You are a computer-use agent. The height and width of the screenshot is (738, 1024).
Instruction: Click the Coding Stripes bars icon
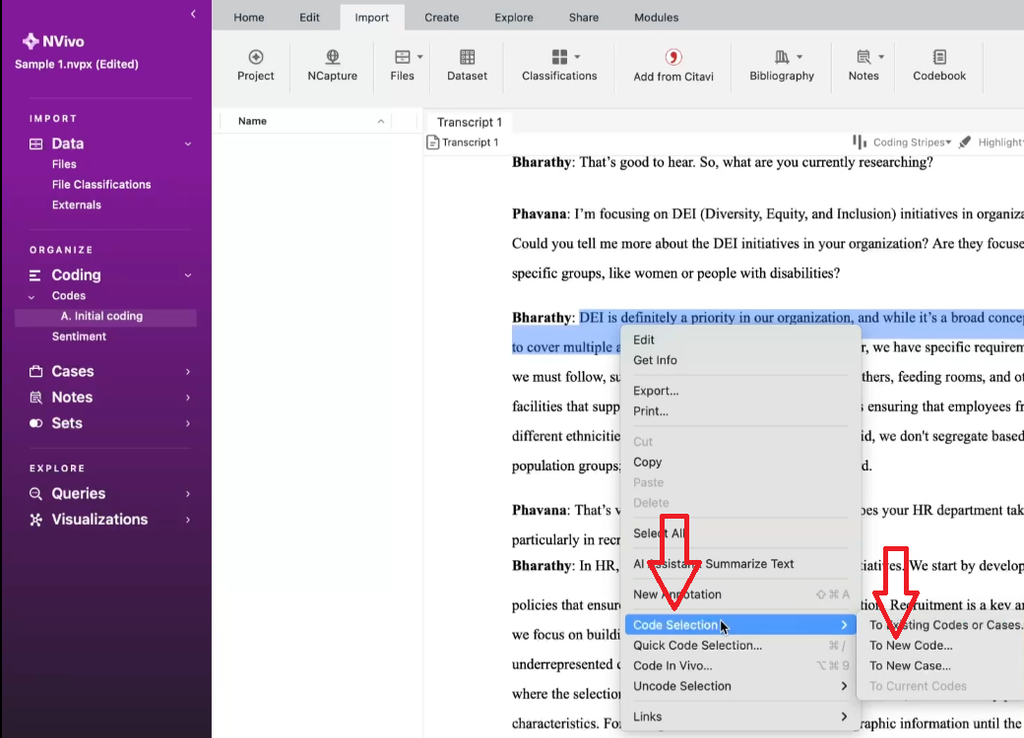pos(859,142)
